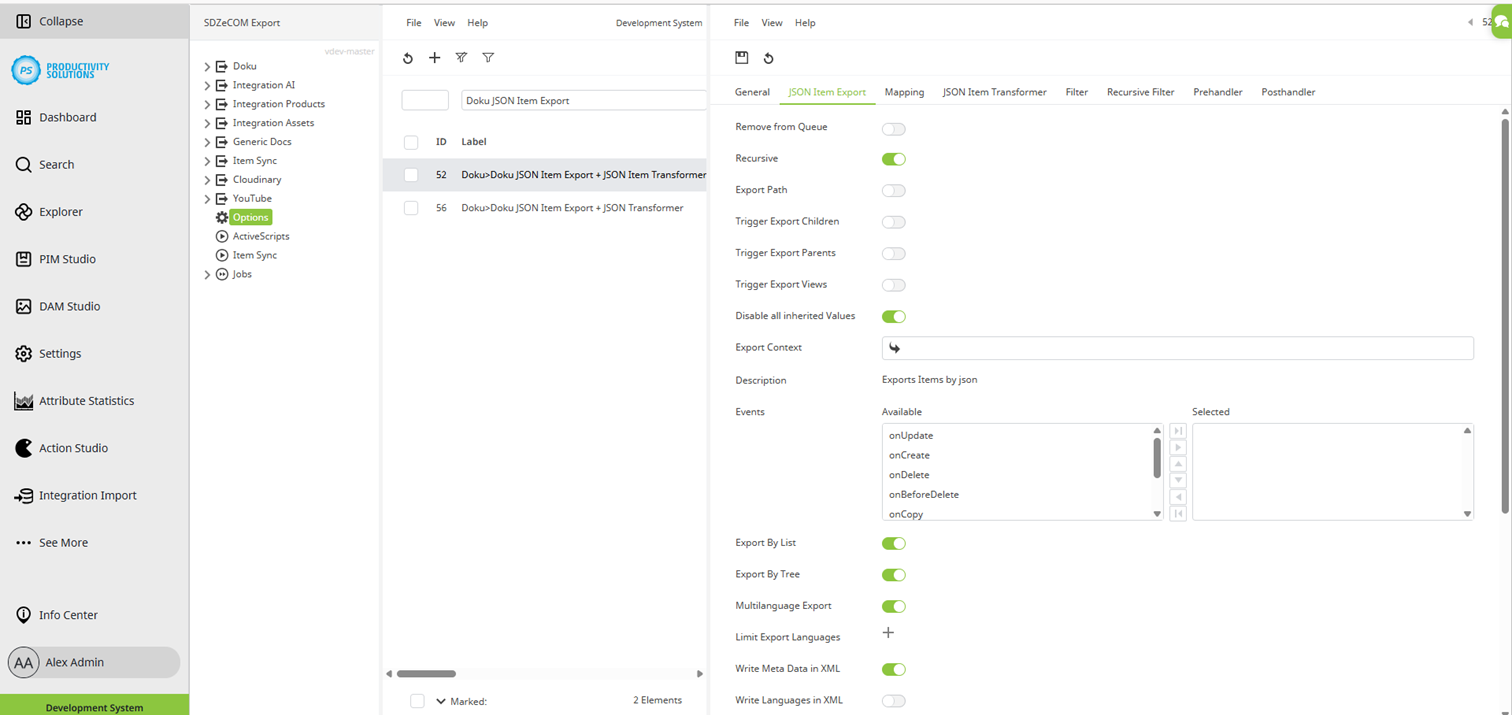Expand the Jobs tree node
This screenshot has width=1512, height=715.
click(x=207, y=275)
